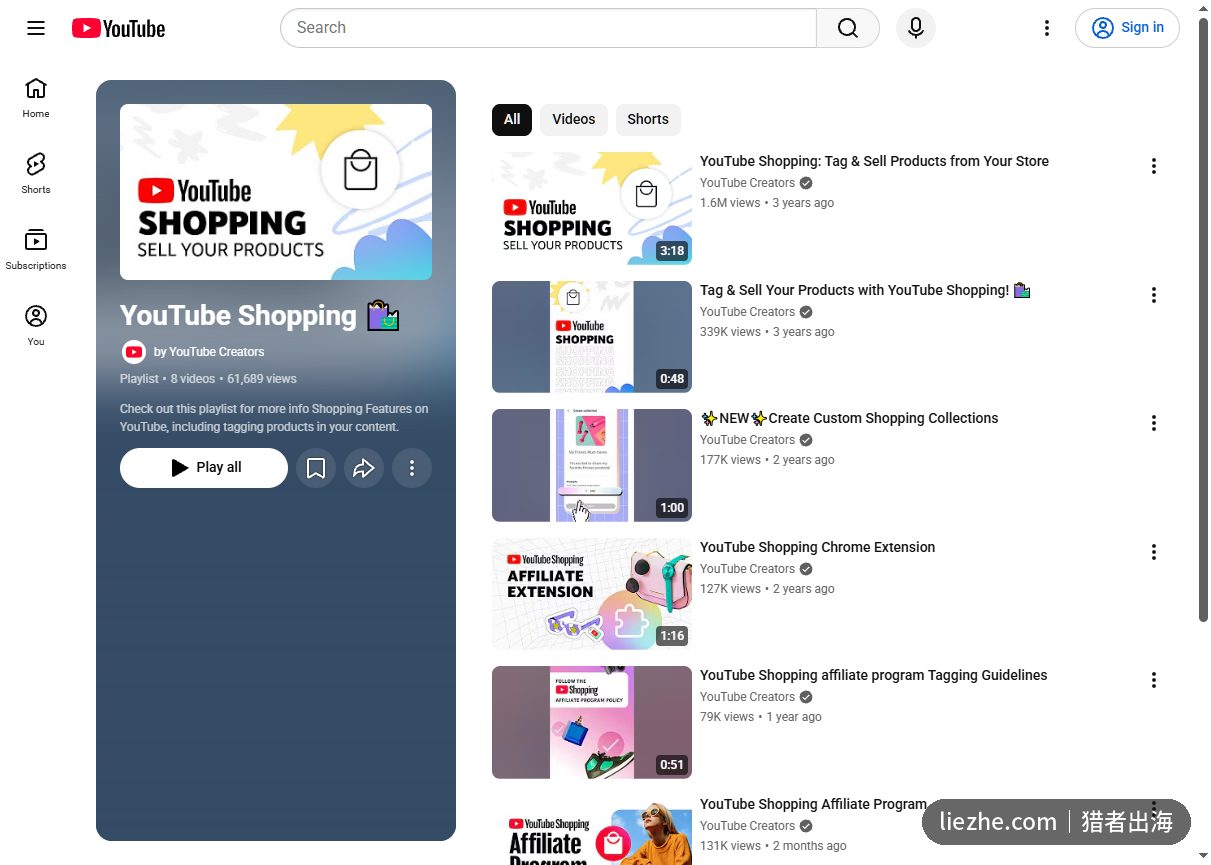Open Tag & Sell Your Products with YouTube Shopping title

click(865, 290)
